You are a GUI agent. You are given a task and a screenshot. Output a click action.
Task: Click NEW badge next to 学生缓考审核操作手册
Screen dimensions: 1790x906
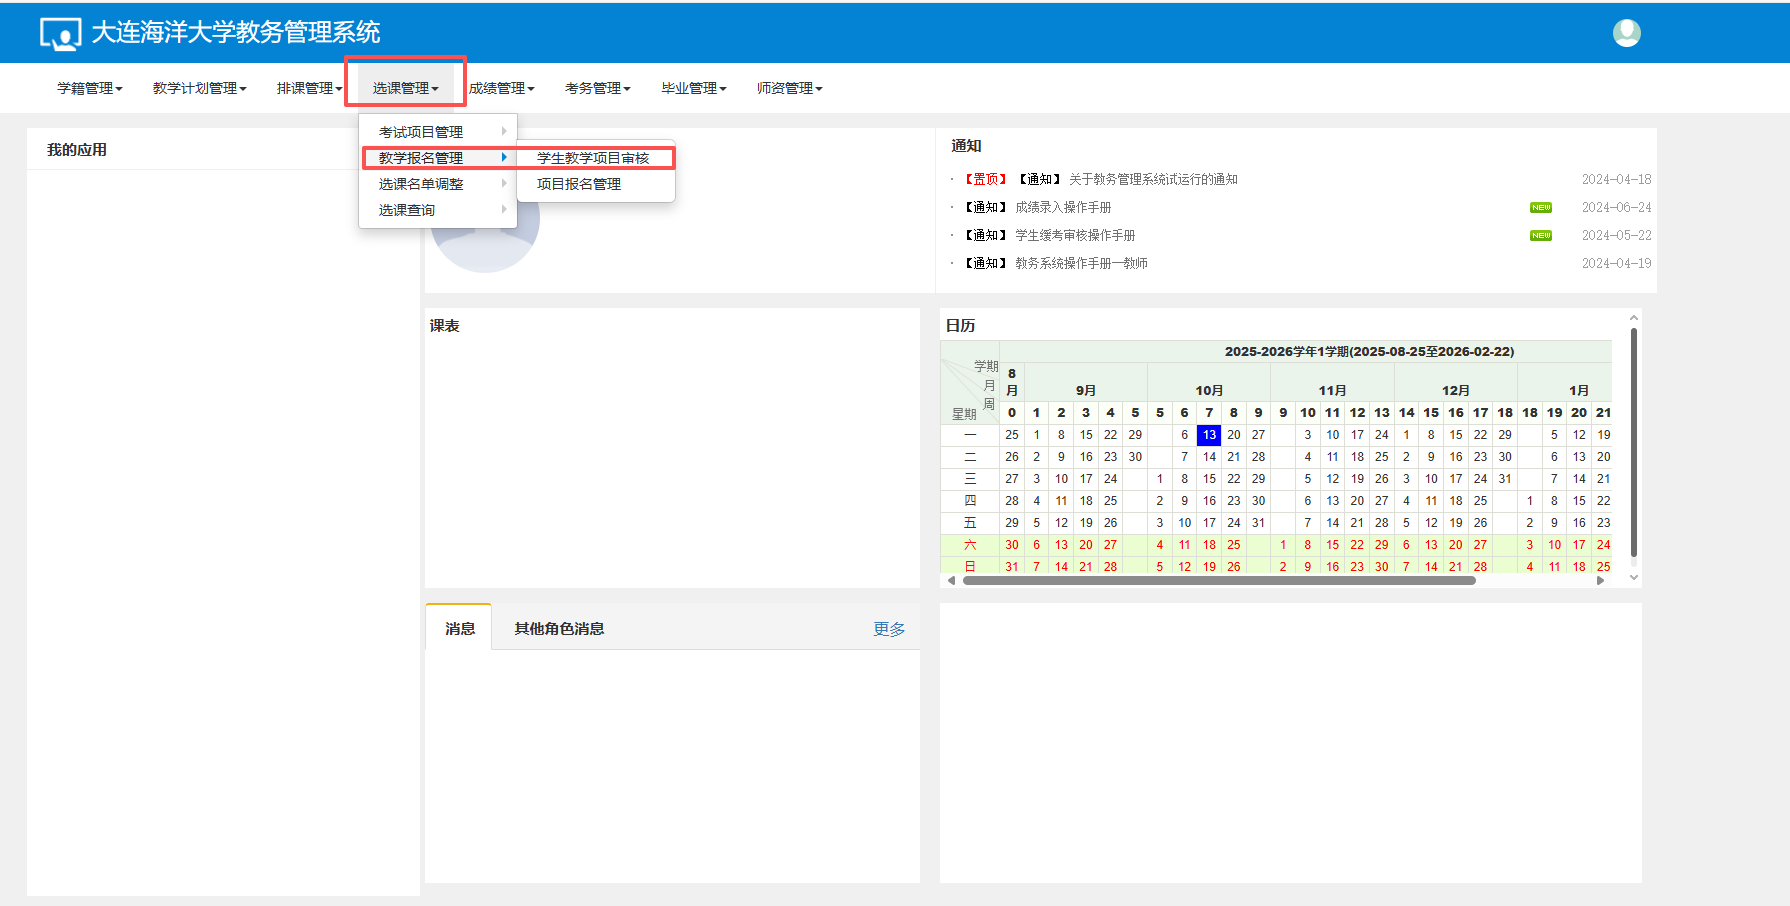click(x=1540, y=236)
